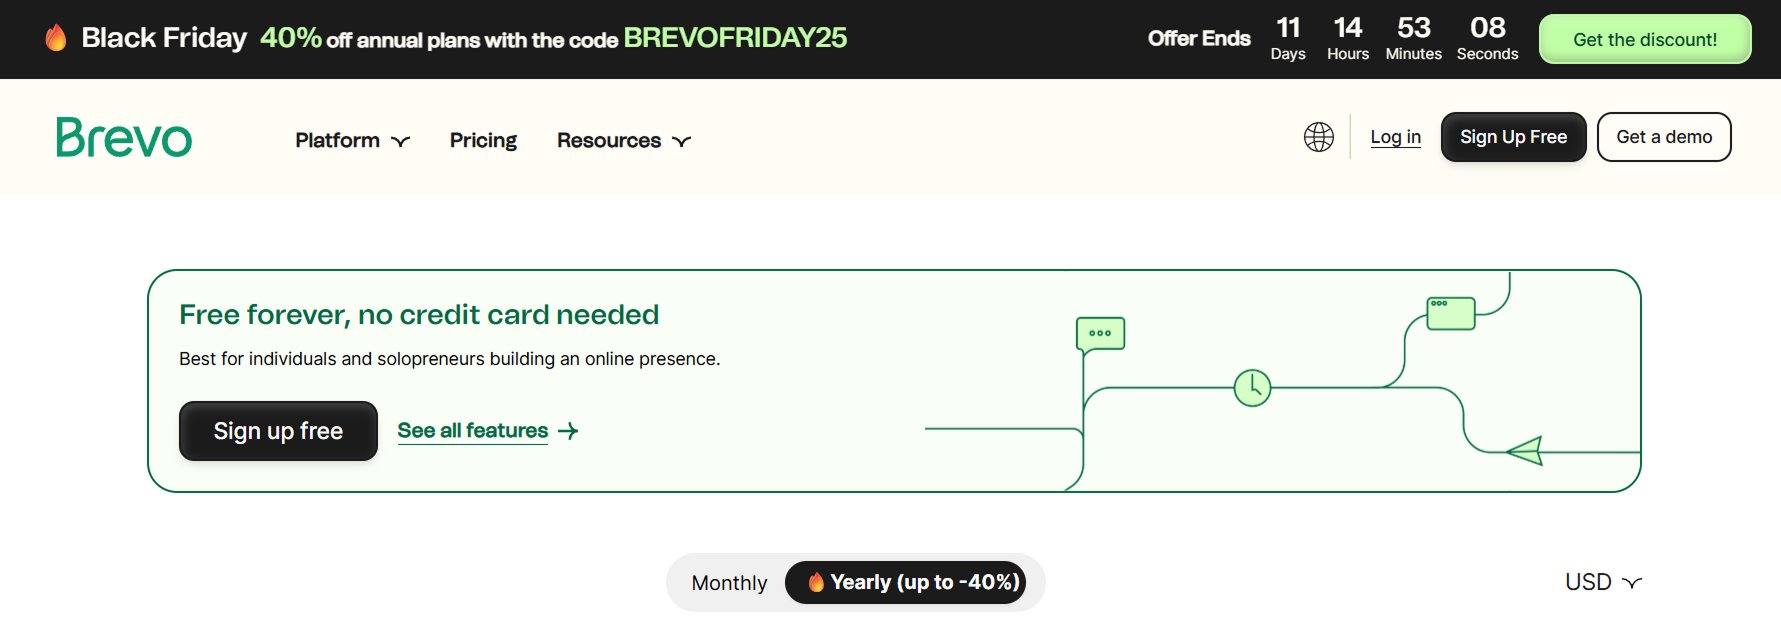Open the language selector globe icon
Viewport: 1781px width, 637px height.
click(1318, 136)
